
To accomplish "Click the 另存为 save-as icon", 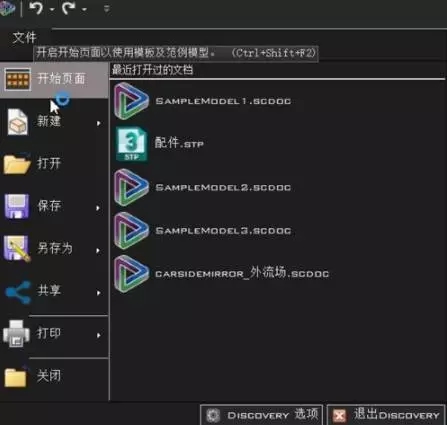I will 17,248.
